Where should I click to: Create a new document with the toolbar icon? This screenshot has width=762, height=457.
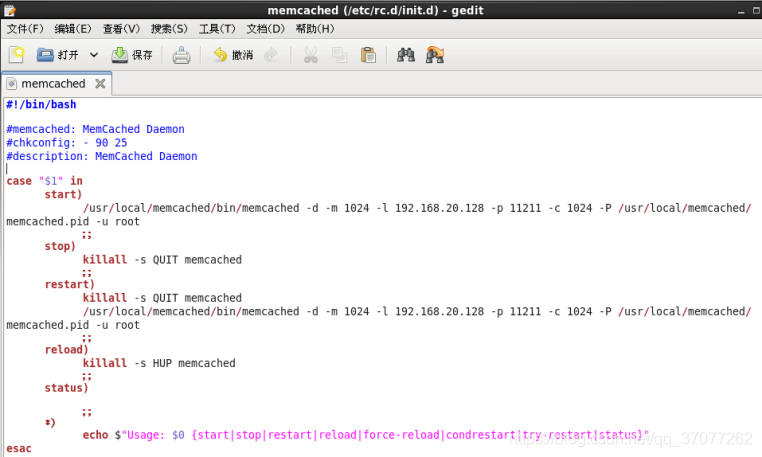pyautogui.click(x=16, y=55)
